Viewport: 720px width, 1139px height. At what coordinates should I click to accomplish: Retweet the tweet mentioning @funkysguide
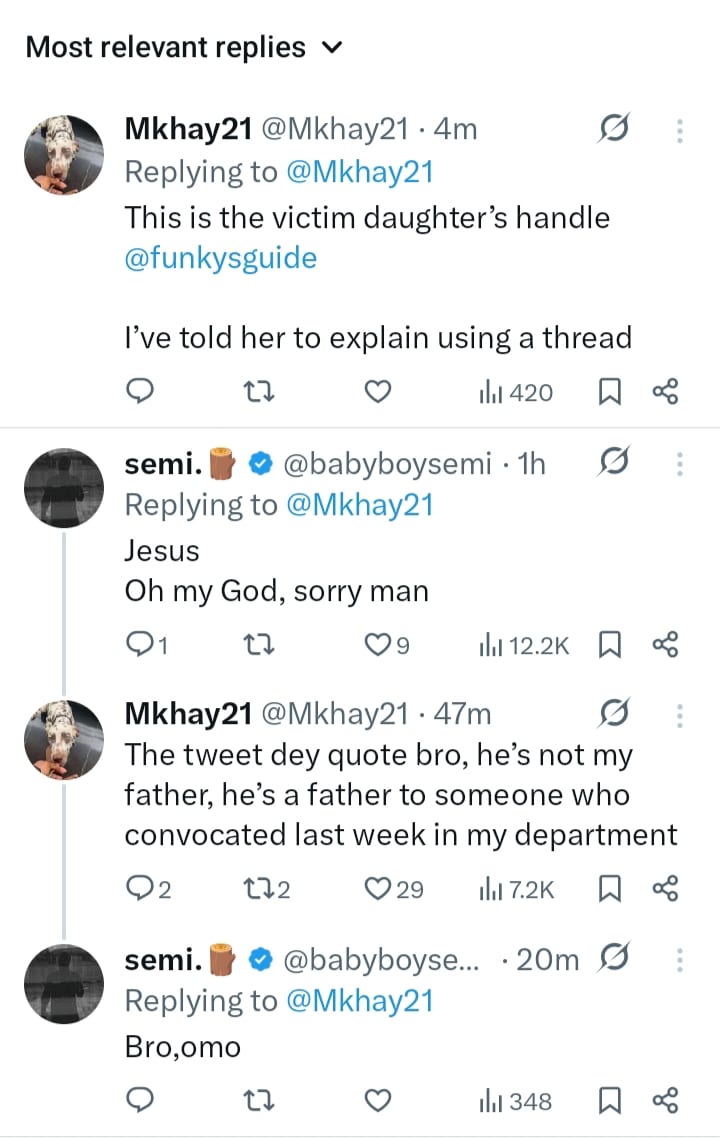260,393
